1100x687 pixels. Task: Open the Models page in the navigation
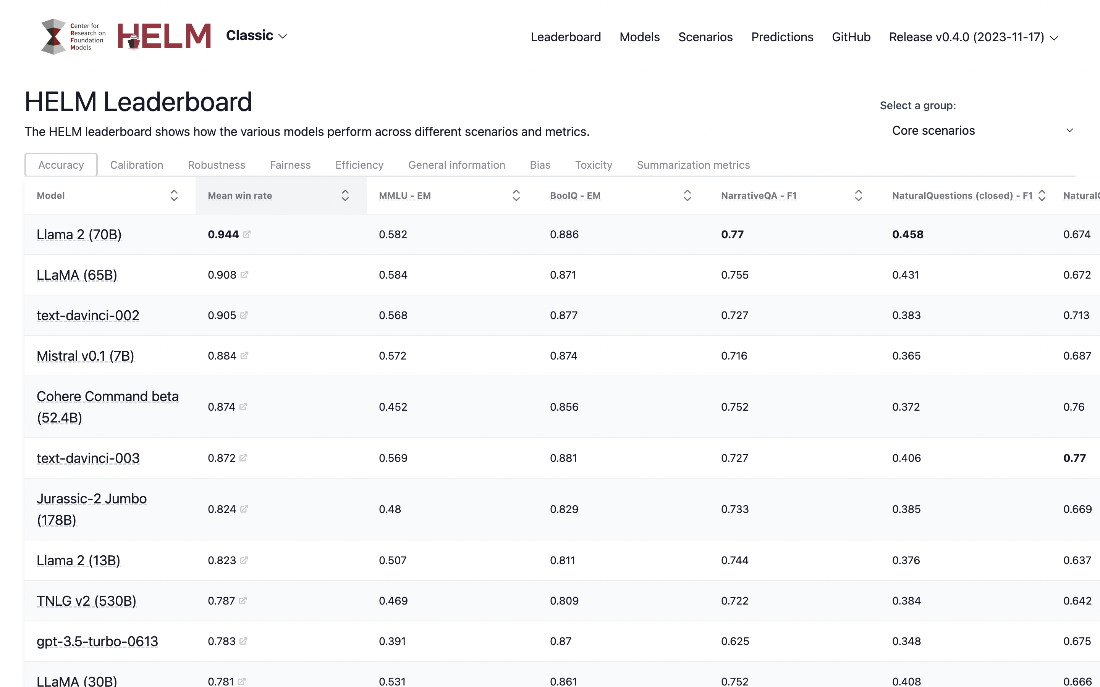[x=639, y=36]
